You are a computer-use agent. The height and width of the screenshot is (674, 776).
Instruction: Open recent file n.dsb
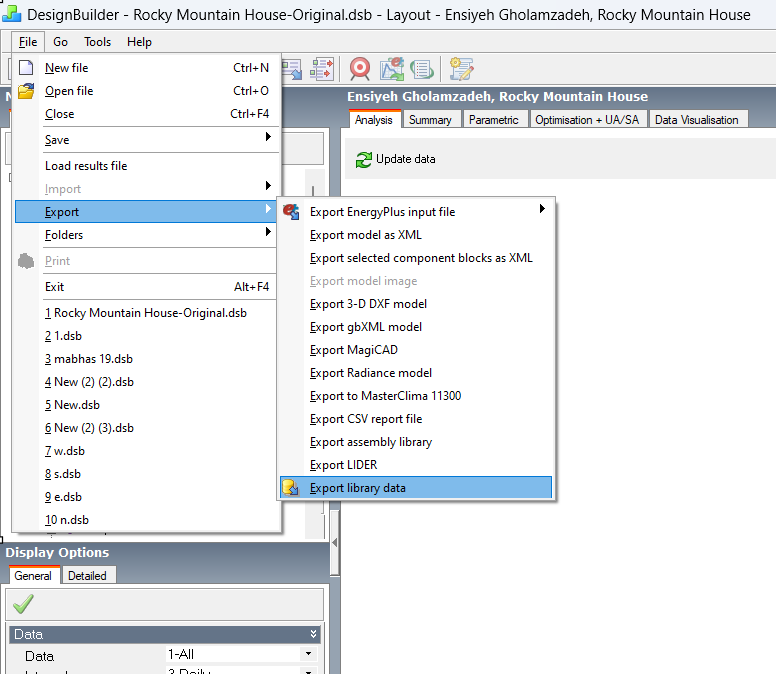(147, 520)
